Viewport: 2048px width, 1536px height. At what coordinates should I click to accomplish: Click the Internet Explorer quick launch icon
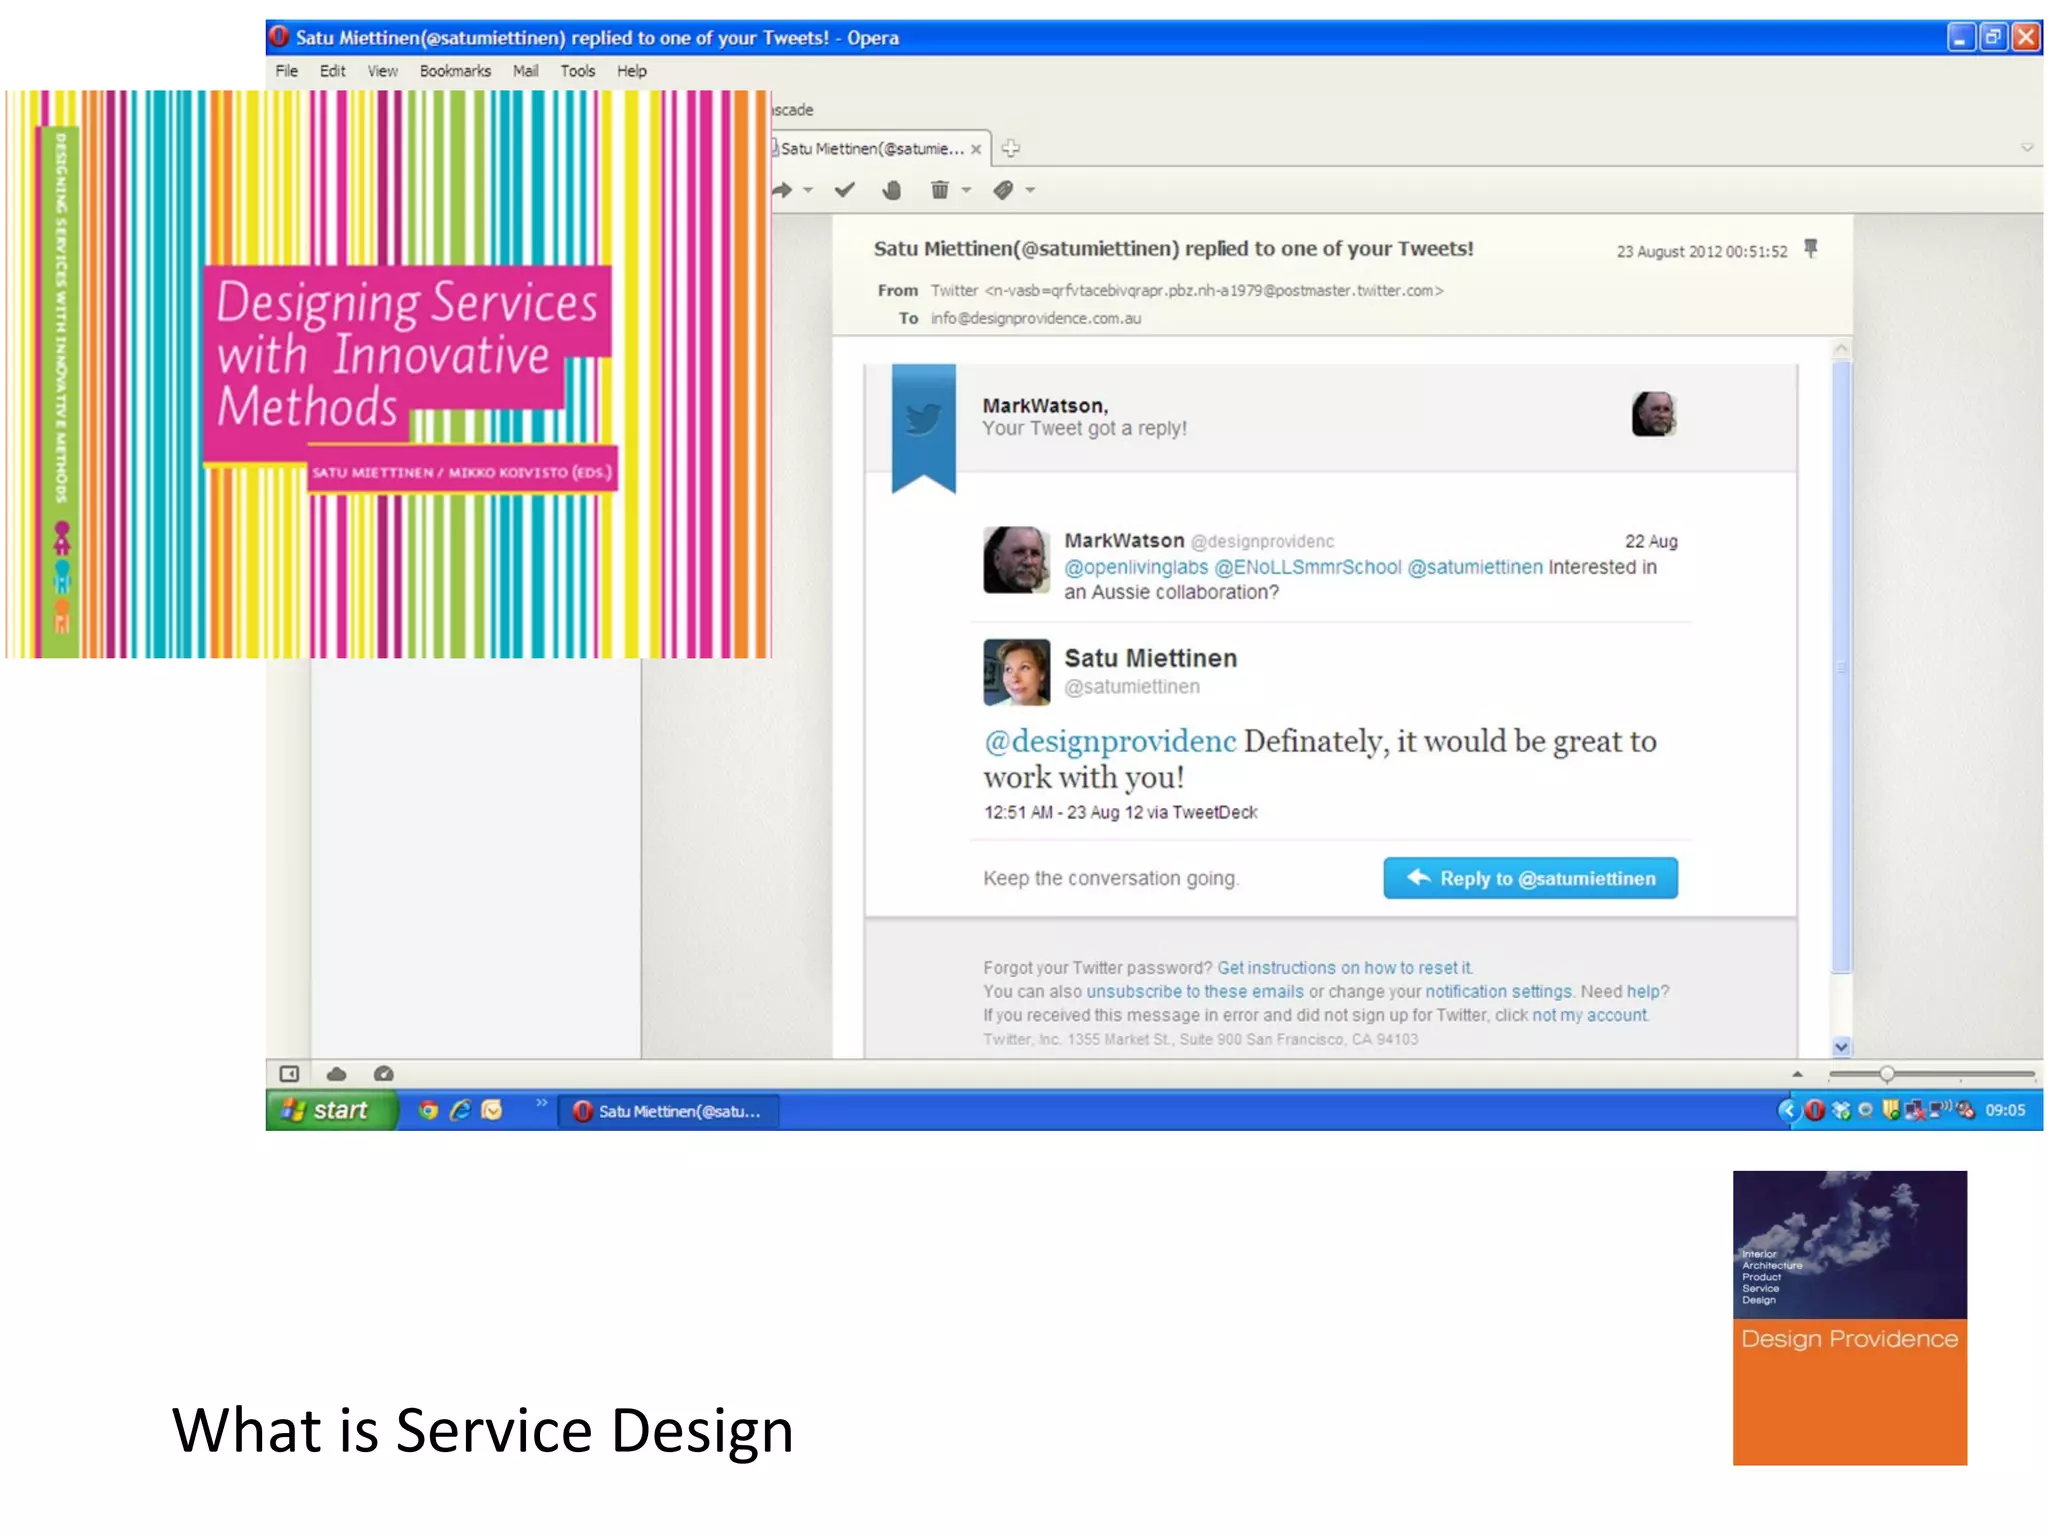pyautogui.click(x=460, y=1110)
